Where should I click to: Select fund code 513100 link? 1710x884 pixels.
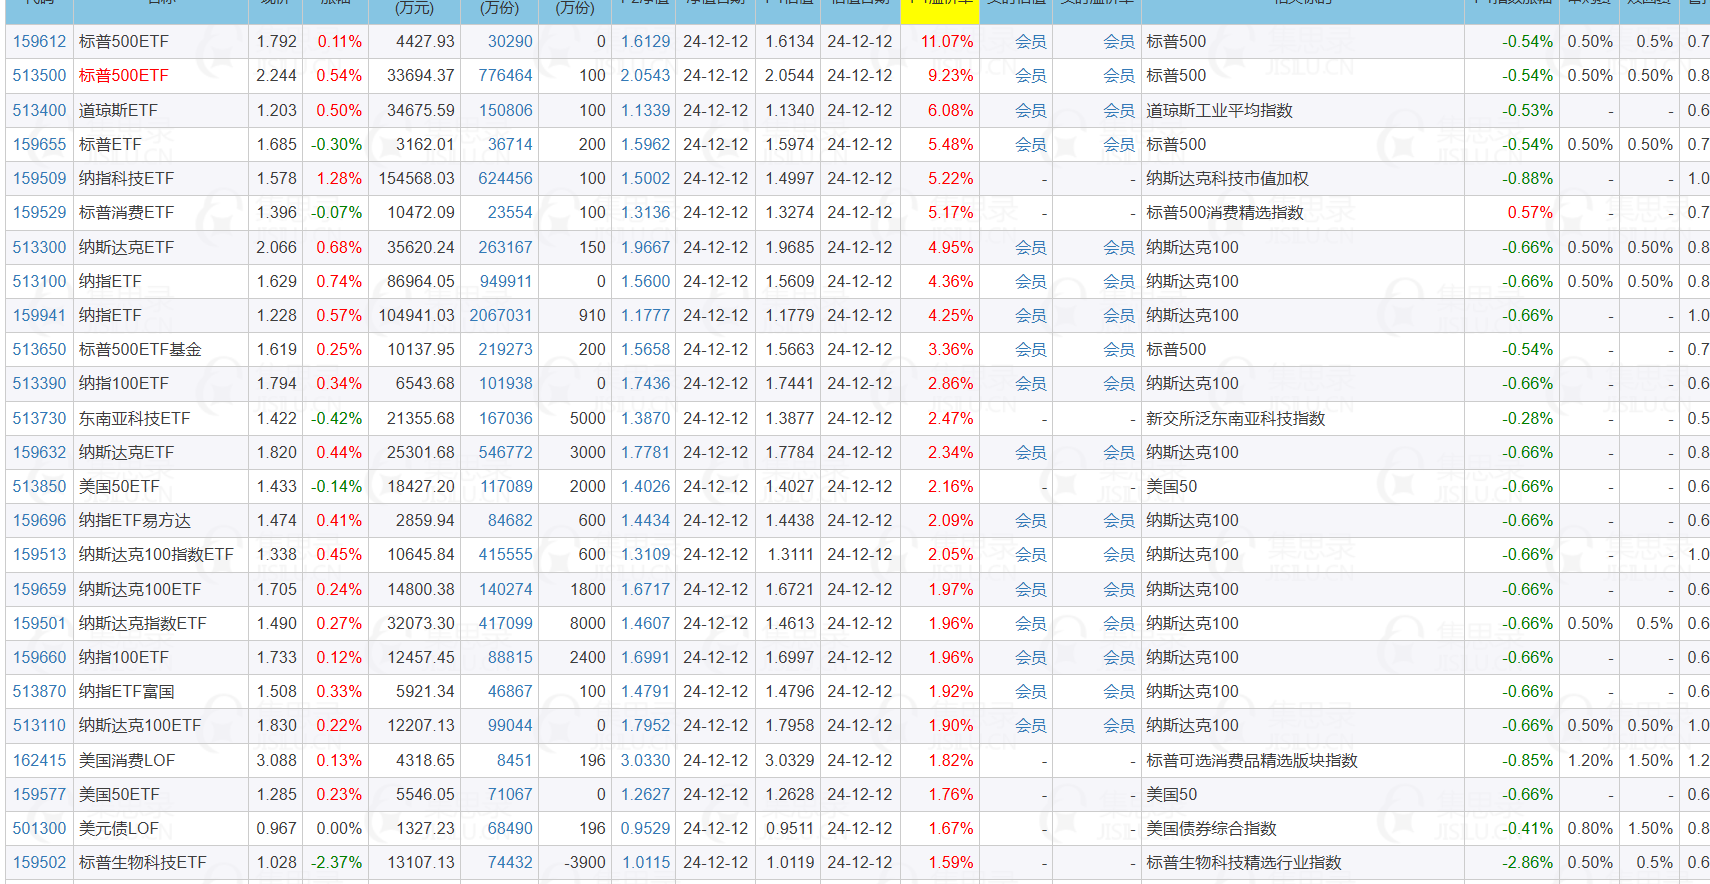point(39,281)
